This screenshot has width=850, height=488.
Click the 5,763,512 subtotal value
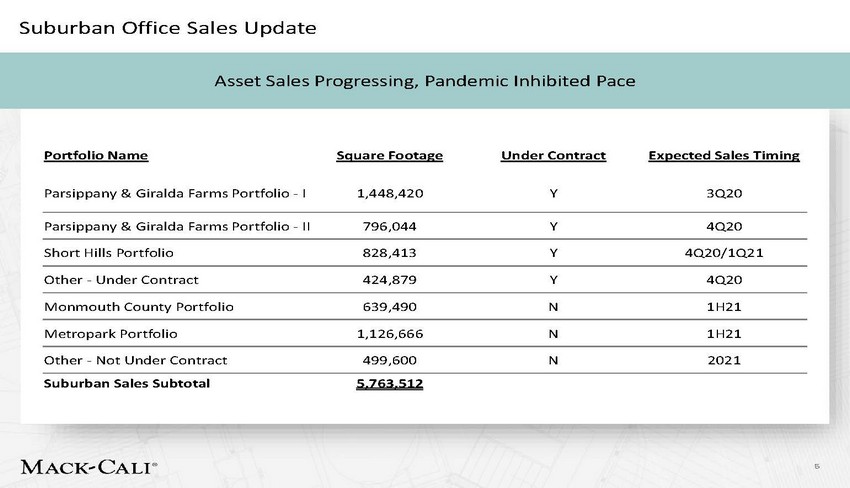[389, 384]
